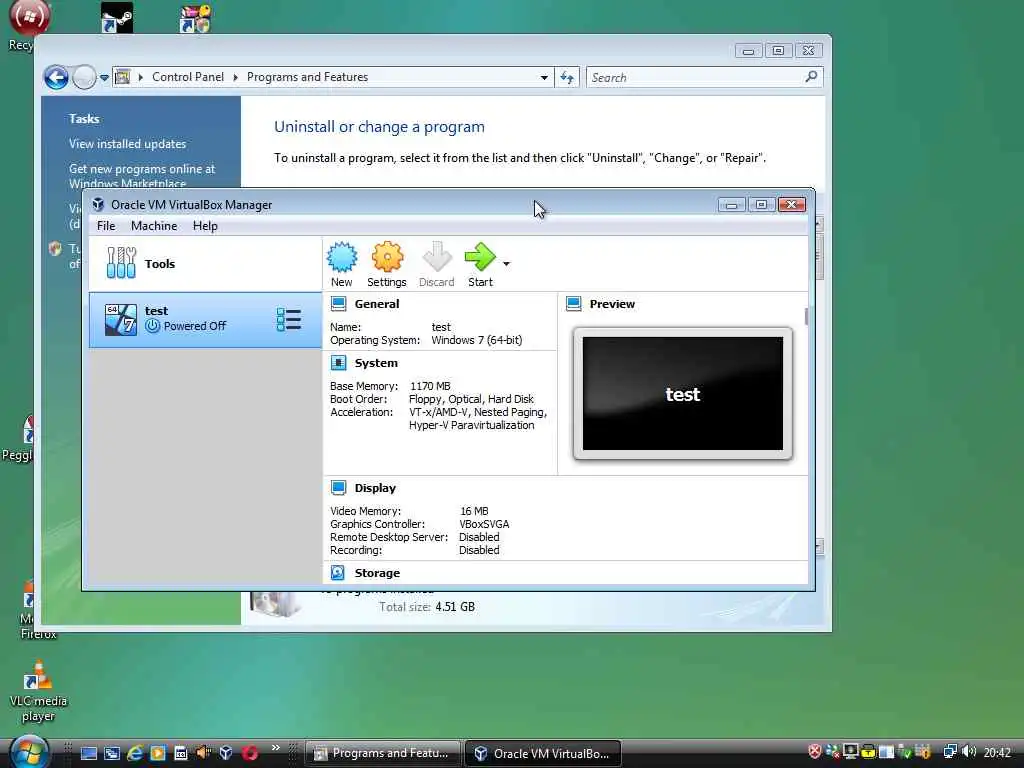This screenshot has height=768, width=1024.
Task: Click Switch between windows Quick Launch icon
Action: pyautogui.click(x=112, y=753)
